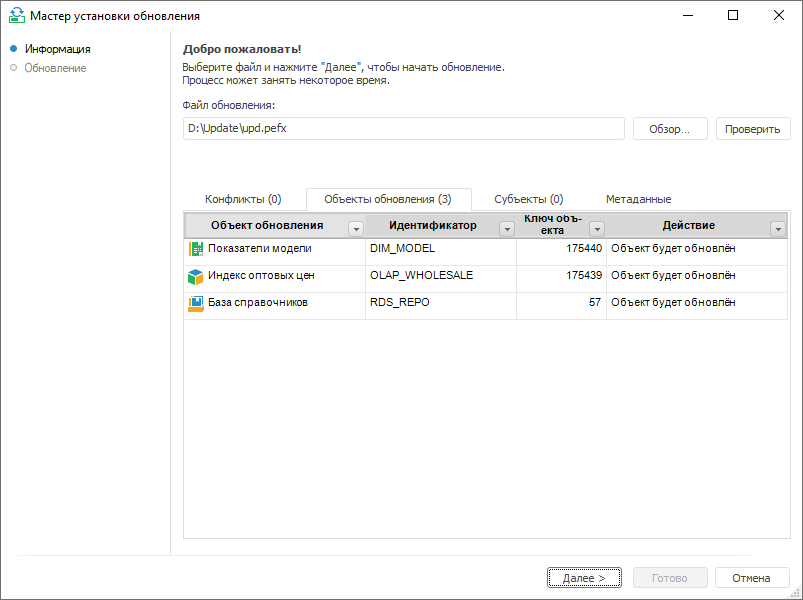The height and width of the screenshot is (600, 803).
Task: Switch to the Конфликты (0) tab
Action: (x=243, y=199)
